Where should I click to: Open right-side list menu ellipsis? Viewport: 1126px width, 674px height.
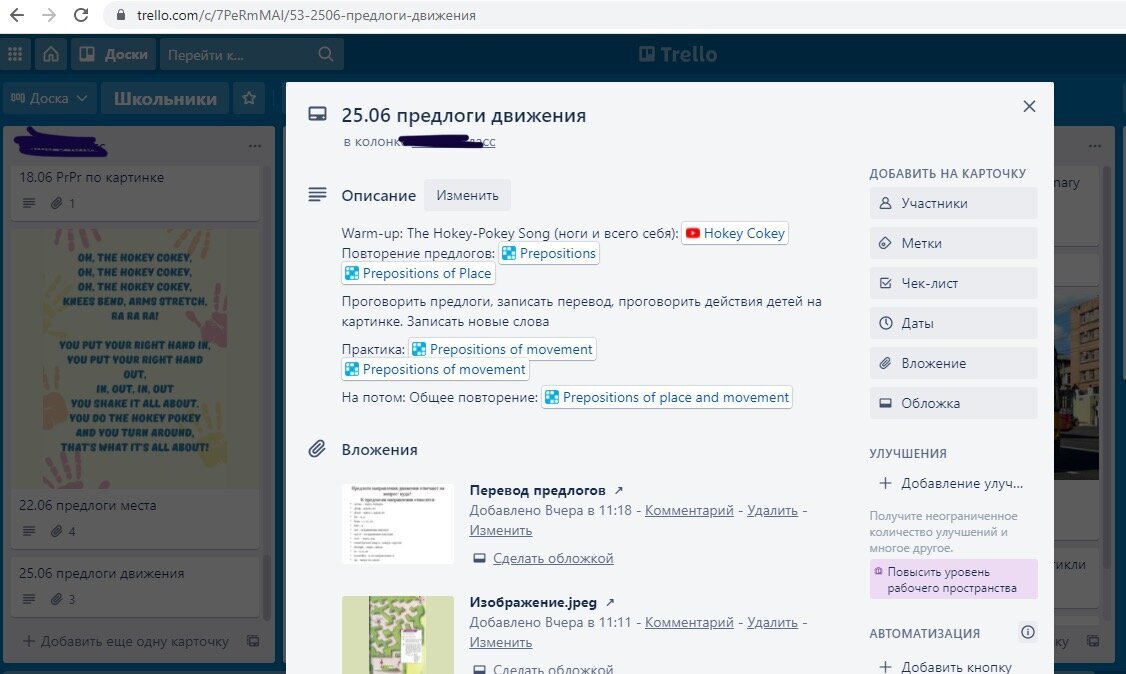click(1094, 146)
